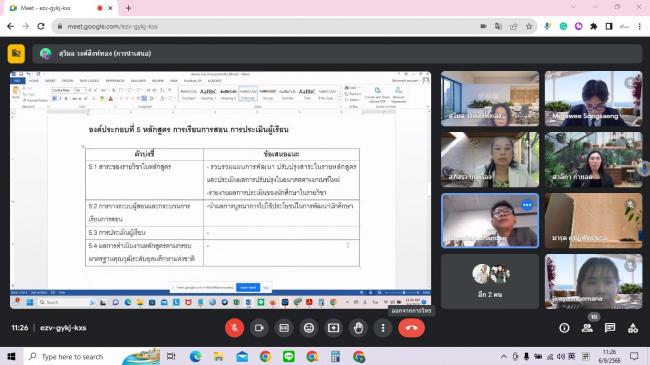
Task: Open the meeting details info icon
Action: (x=564, y=328)
